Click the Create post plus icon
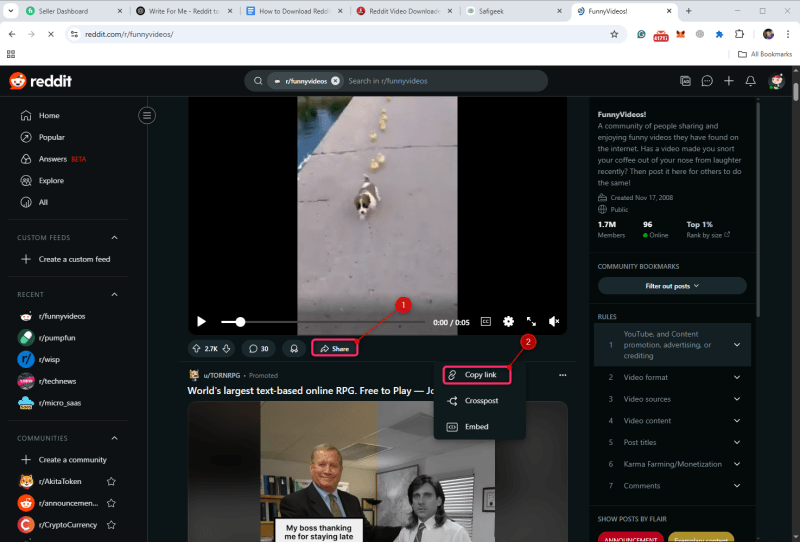 click(729, 81)
